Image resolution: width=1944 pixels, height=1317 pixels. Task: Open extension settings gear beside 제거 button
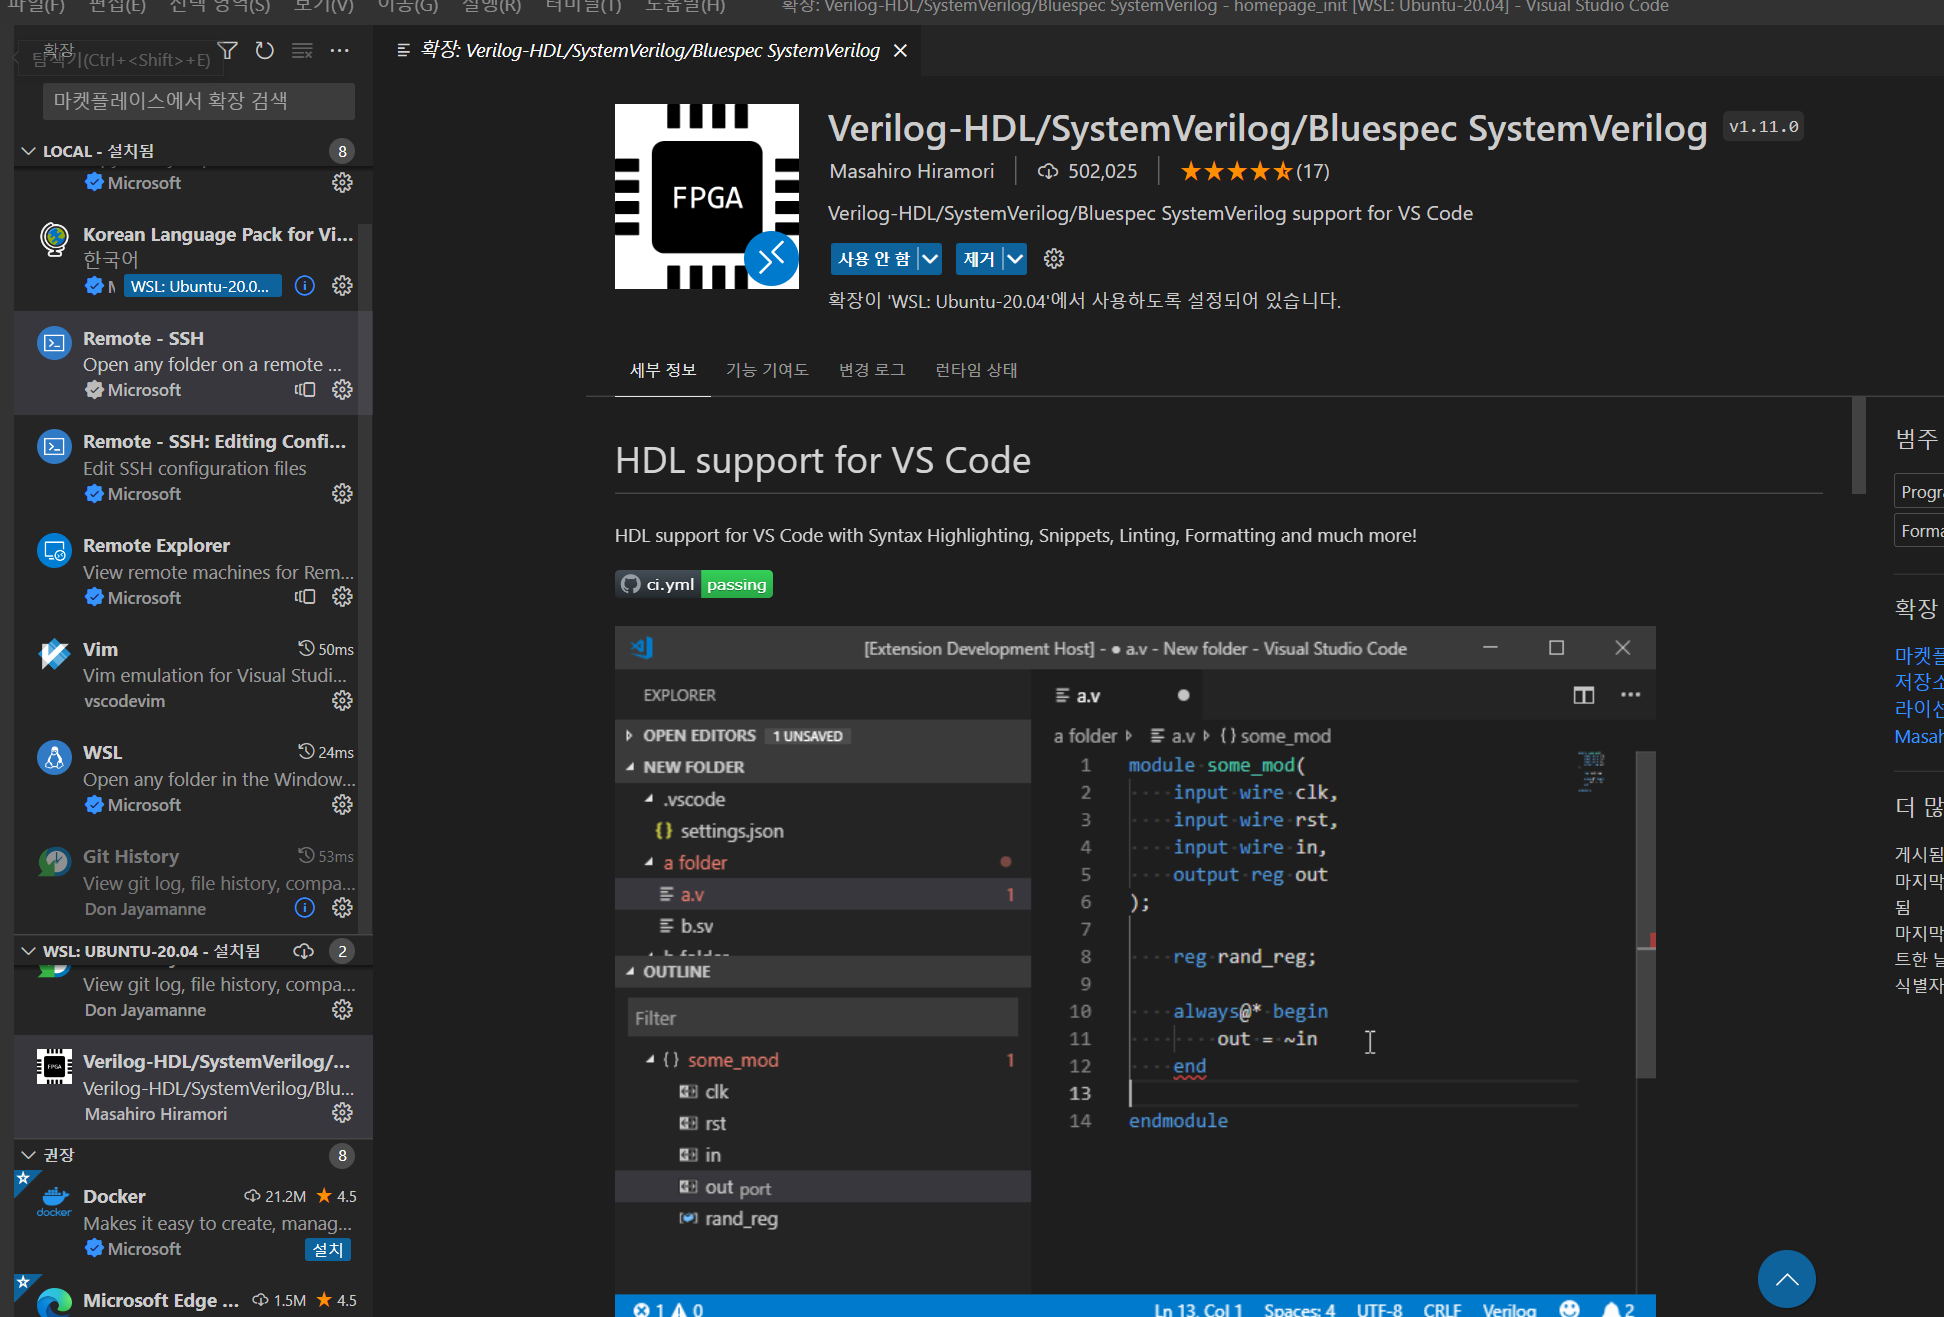coord(1054,259)
